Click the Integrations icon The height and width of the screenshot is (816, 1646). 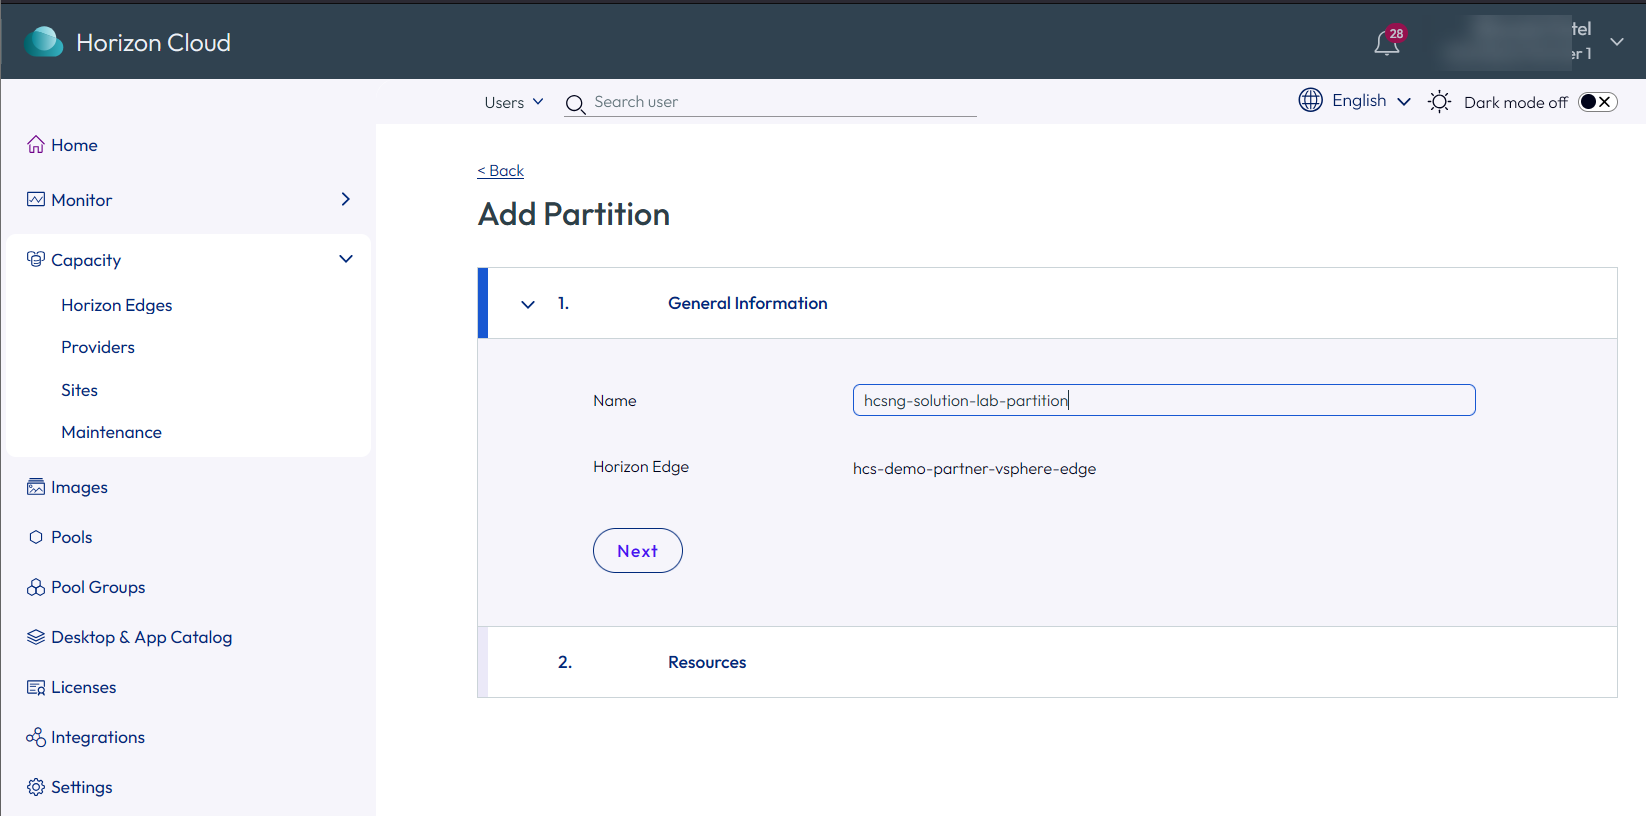pyautogui.click(x=36, y=737)
